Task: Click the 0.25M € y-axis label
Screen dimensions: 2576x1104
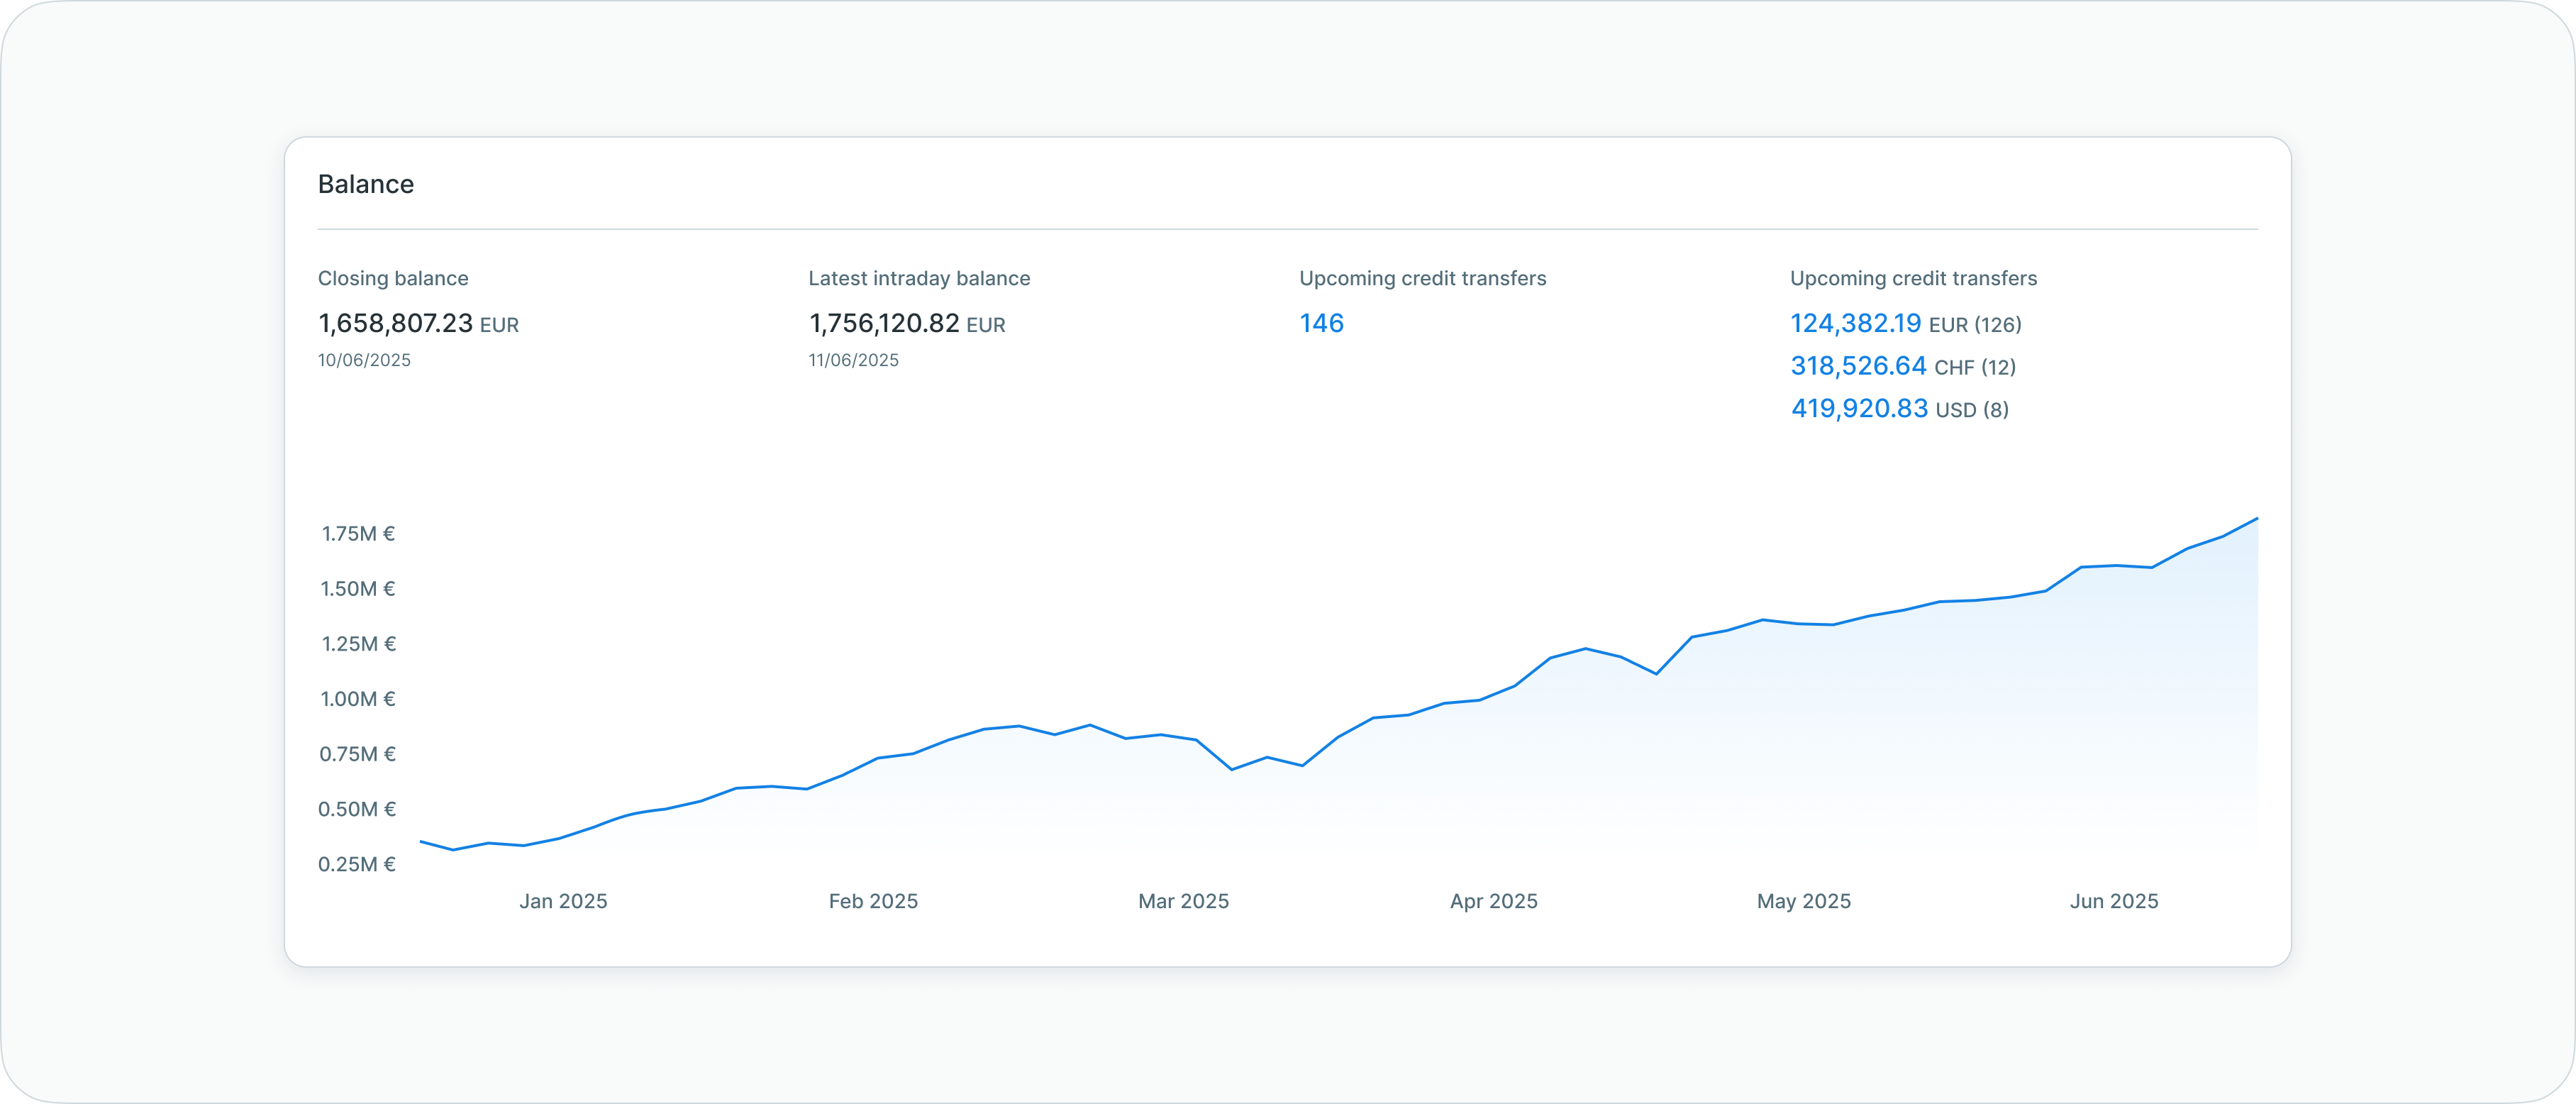Action: (x=357, y=864)
